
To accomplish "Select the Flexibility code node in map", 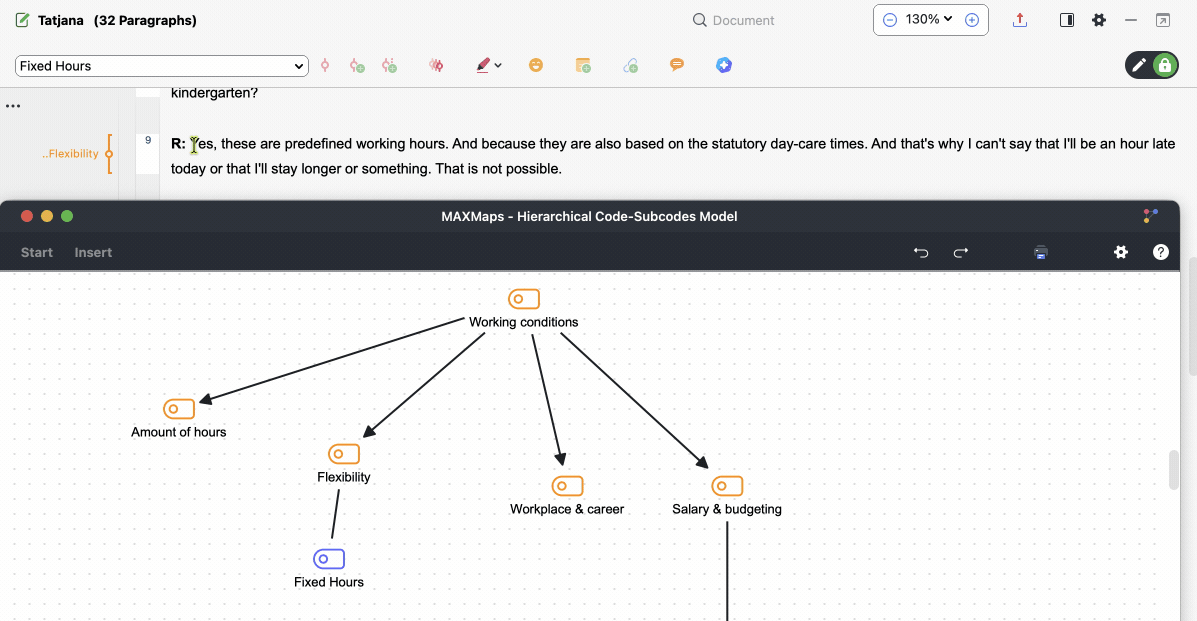I will [344, 464].
